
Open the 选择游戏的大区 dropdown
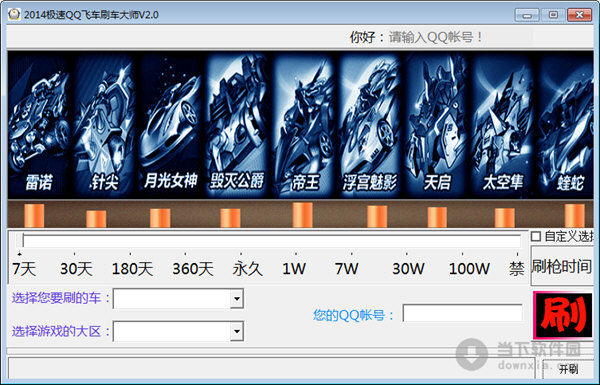[x=237, y=331]
